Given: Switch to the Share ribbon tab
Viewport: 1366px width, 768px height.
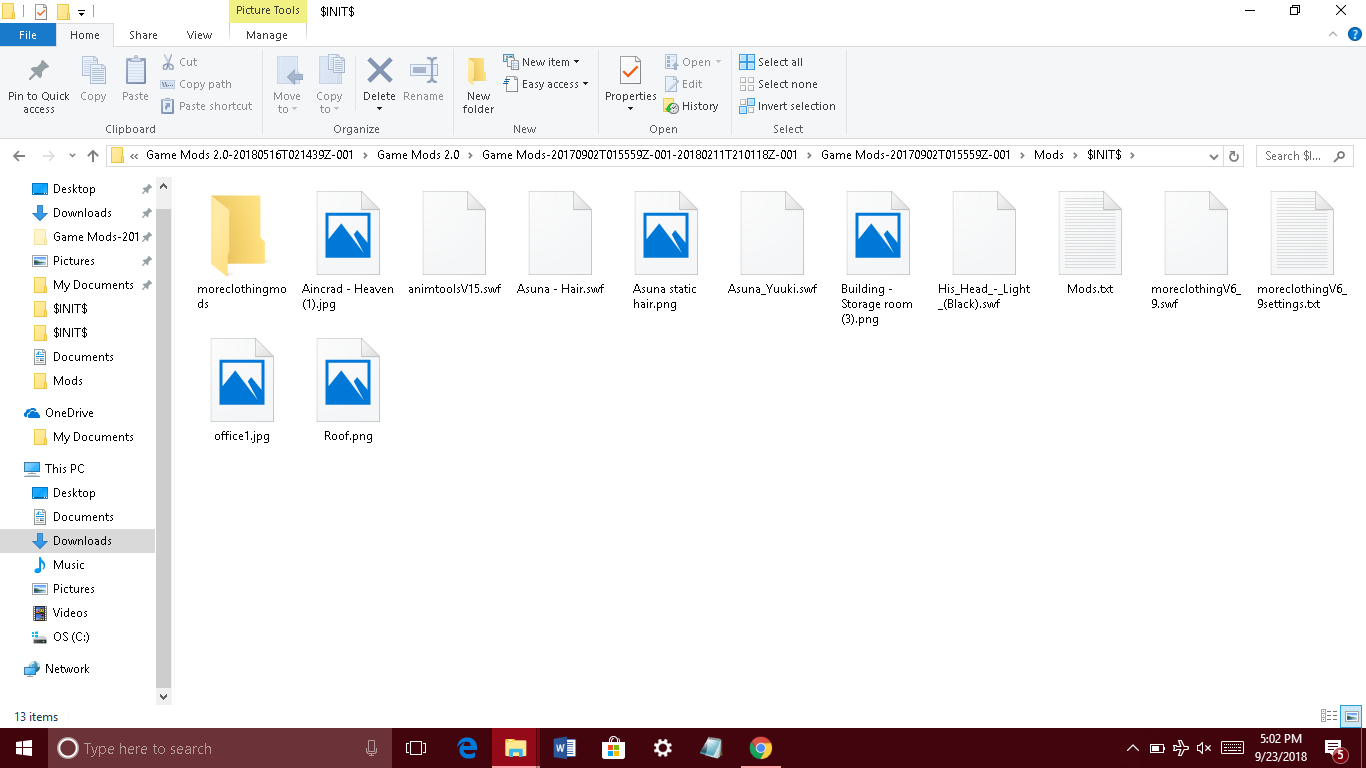Looking at the screenshot, I should click(143, 35).
